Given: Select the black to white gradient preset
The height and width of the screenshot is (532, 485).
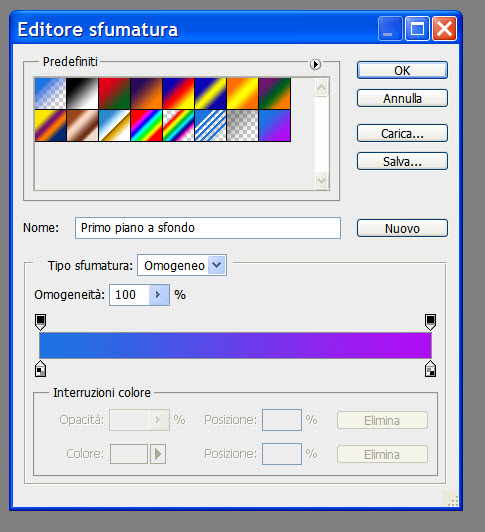Looking at the screenshot, I should click(82, 94).
